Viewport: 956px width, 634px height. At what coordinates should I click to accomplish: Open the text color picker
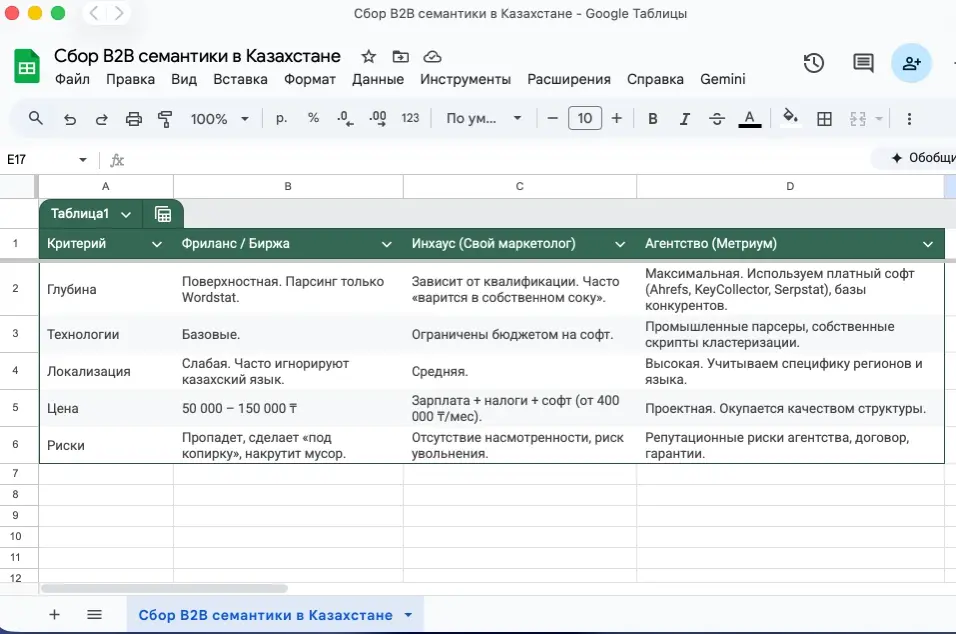[x=750, y=119]
